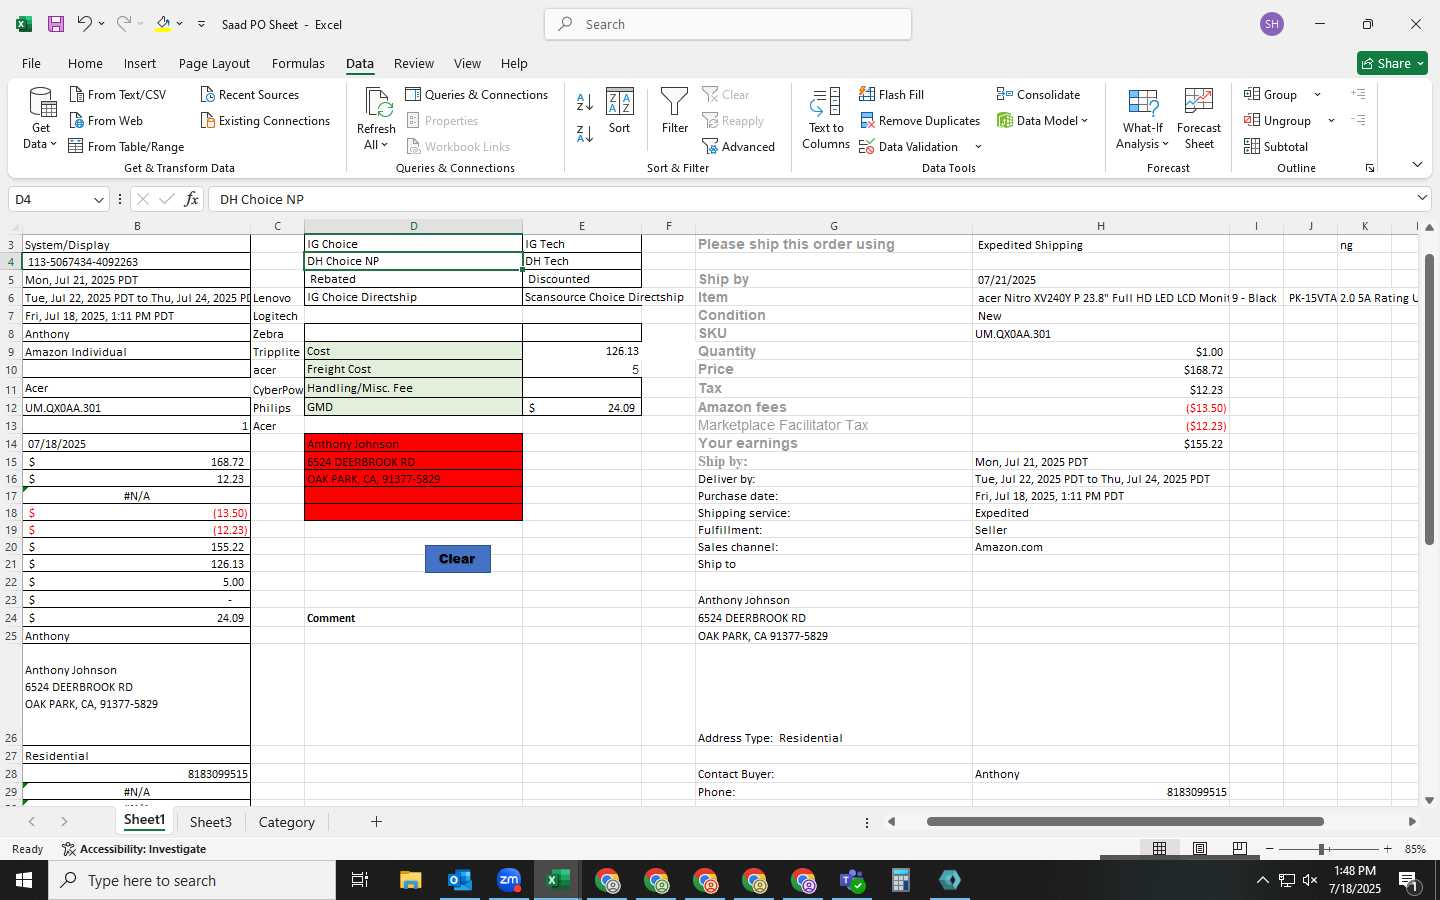Click Remove Duplicates
The width and height of the screenshot is (1440, 900).
[919, 120]
